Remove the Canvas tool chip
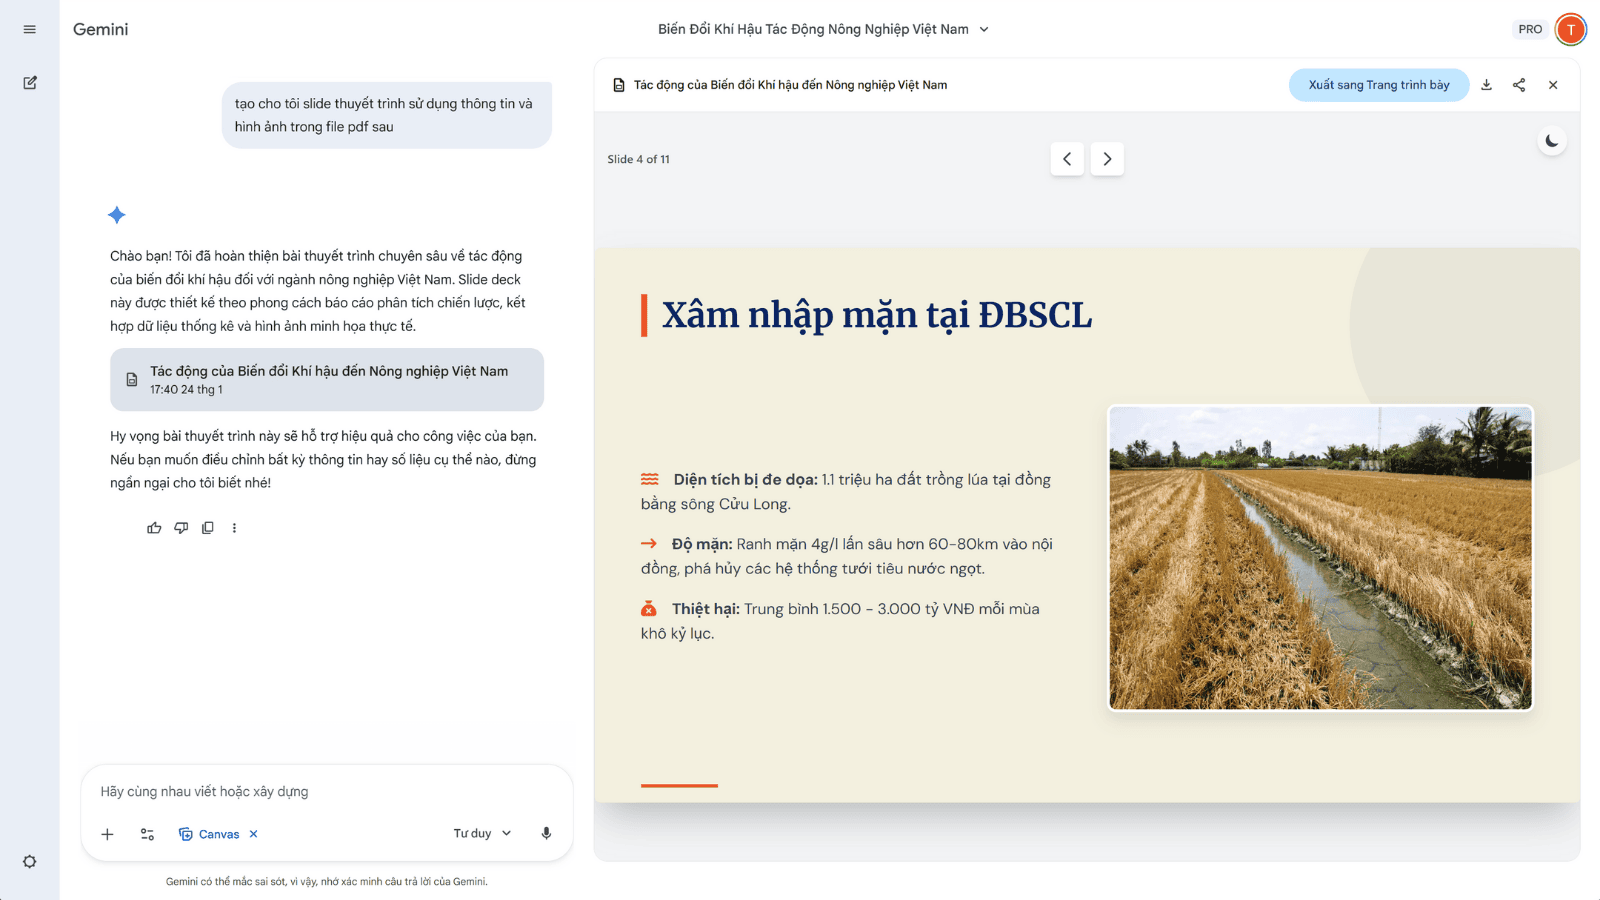The width and height of the screenshot is (1600, 900). tap(254, 834)
